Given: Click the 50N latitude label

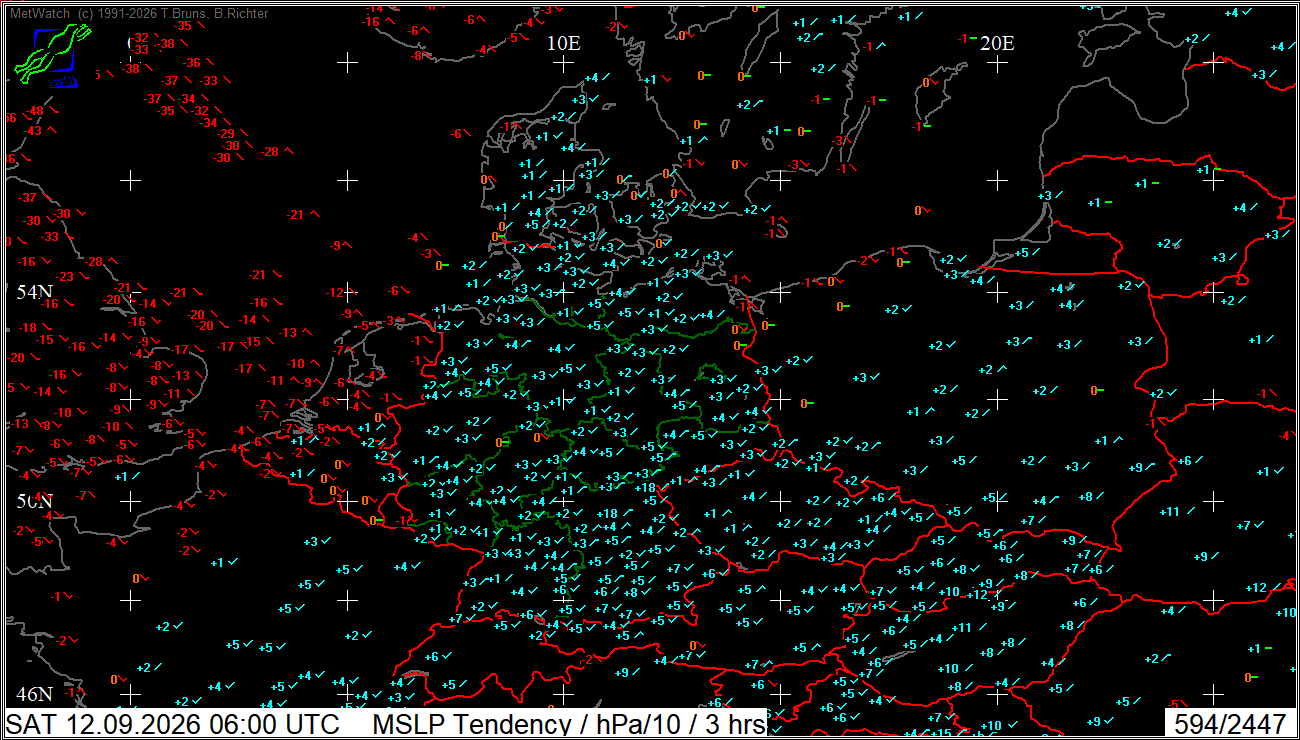Looking at the screenshot, I should 34,500.
